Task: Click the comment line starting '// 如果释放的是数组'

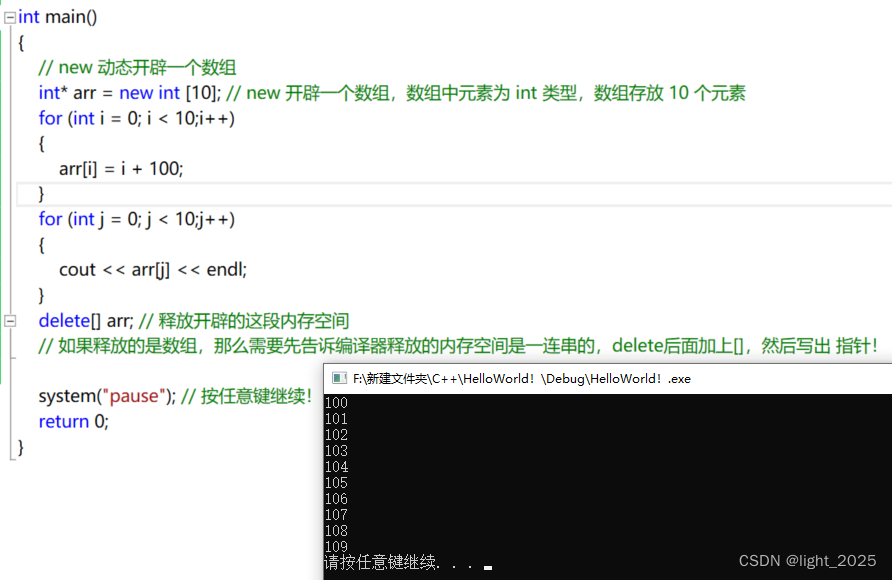Action: pos(458,346)
